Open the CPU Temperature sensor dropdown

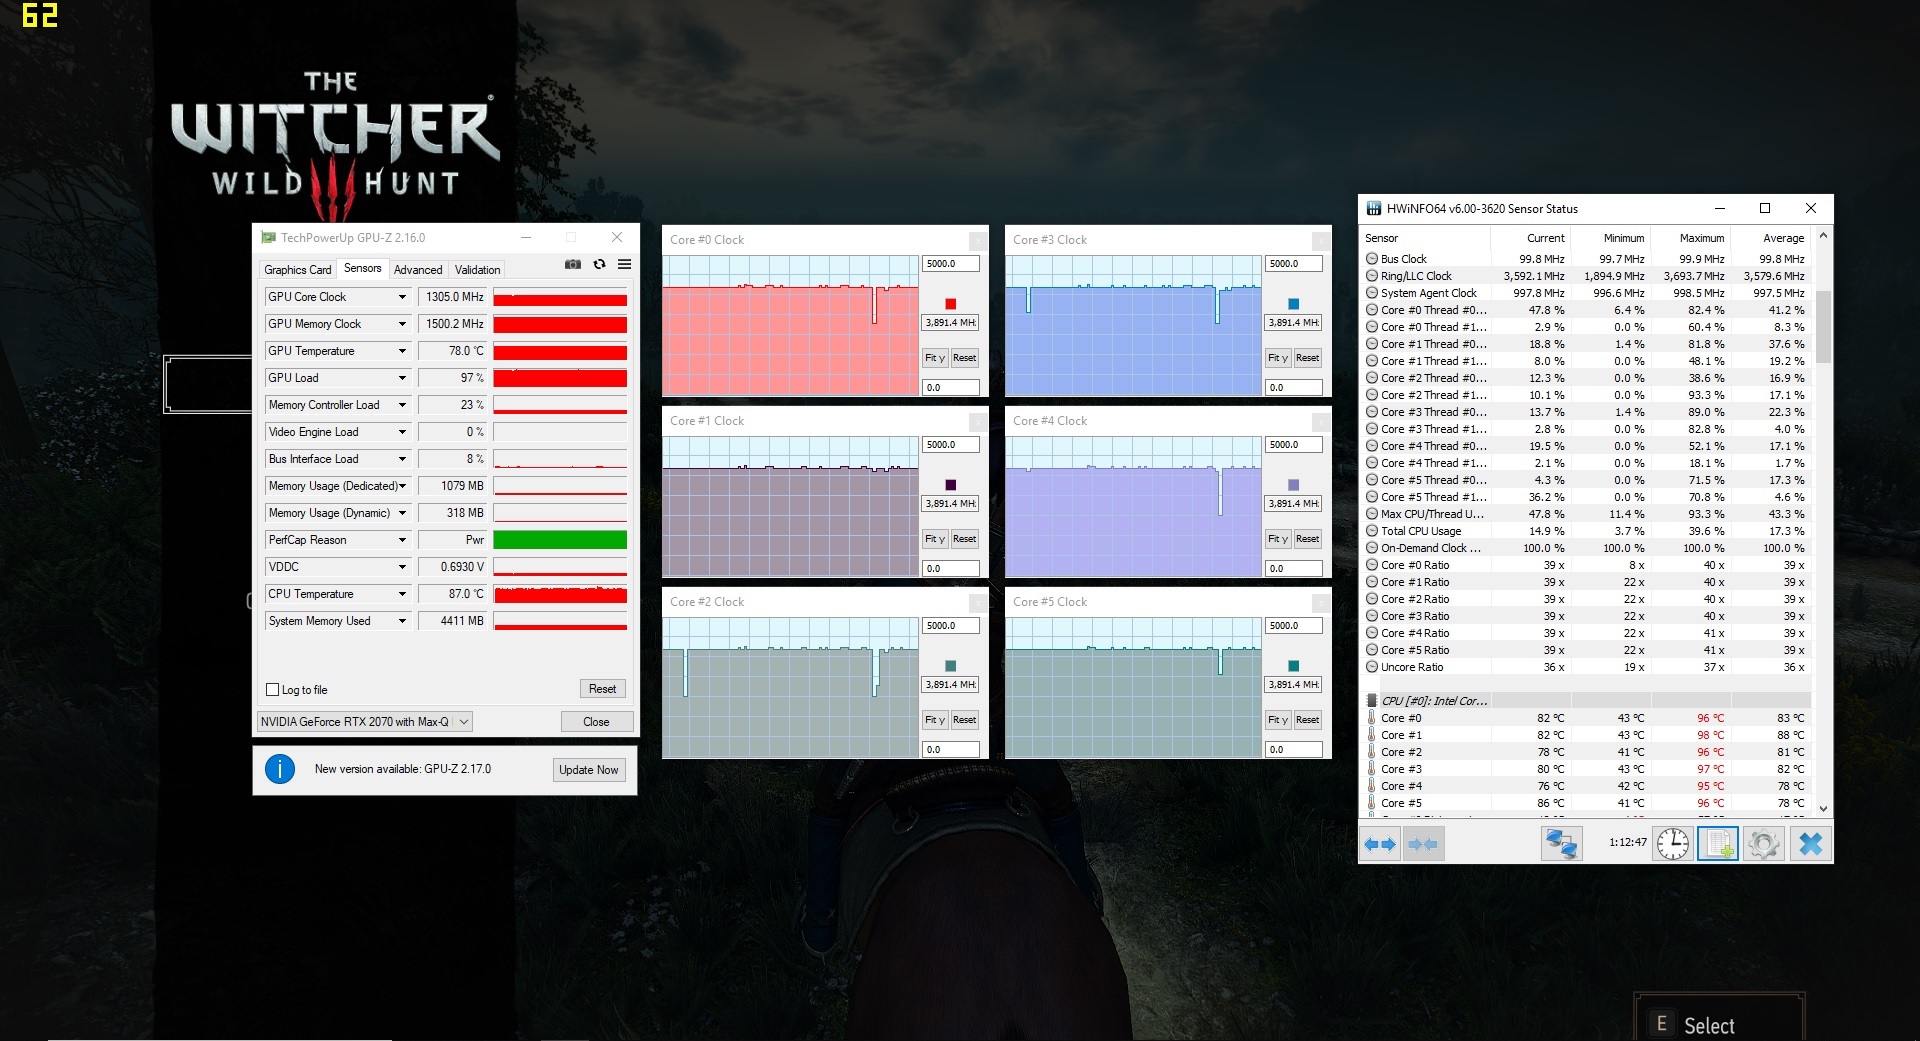(402, 594)
